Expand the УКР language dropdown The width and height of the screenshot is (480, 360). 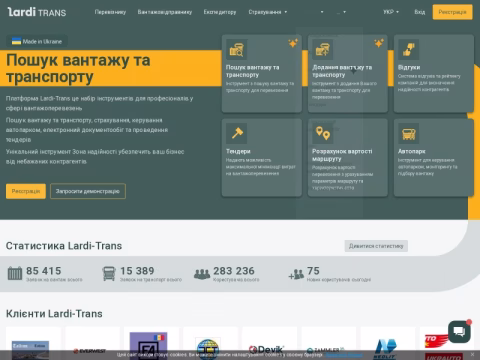click(x=391, y=12)
